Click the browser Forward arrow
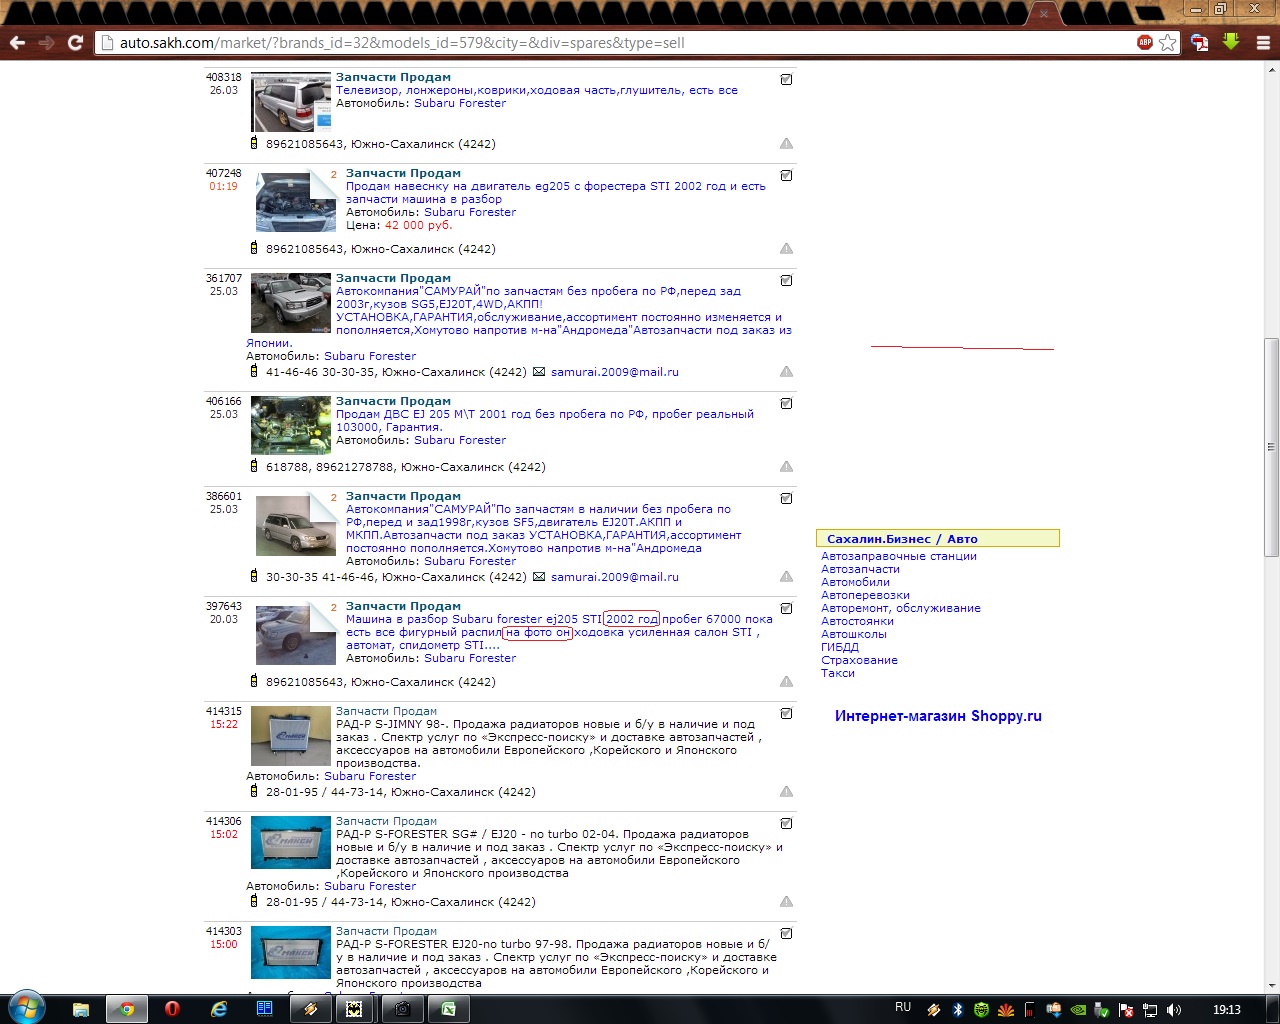The width and height of the screenshot is (1280, 1024). pyautogui.click(x=46, y=43)
